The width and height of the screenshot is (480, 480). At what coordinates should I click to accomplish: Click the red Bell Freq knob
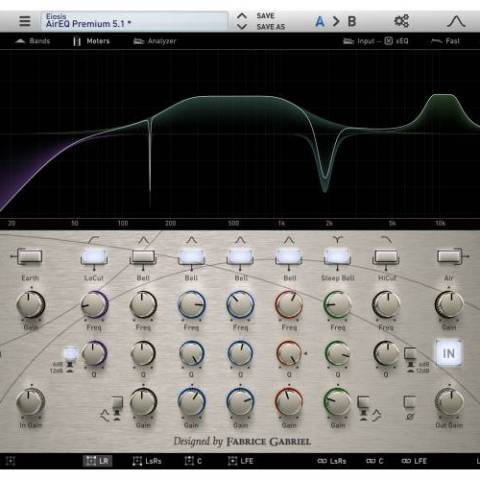pyautogui.click(x=289, y=305)
